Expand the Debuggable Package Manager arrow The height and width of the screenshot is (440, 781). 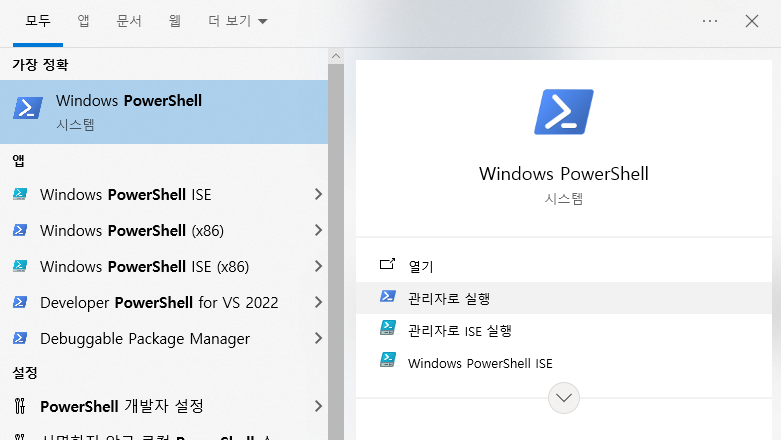[x=318, y=338]
